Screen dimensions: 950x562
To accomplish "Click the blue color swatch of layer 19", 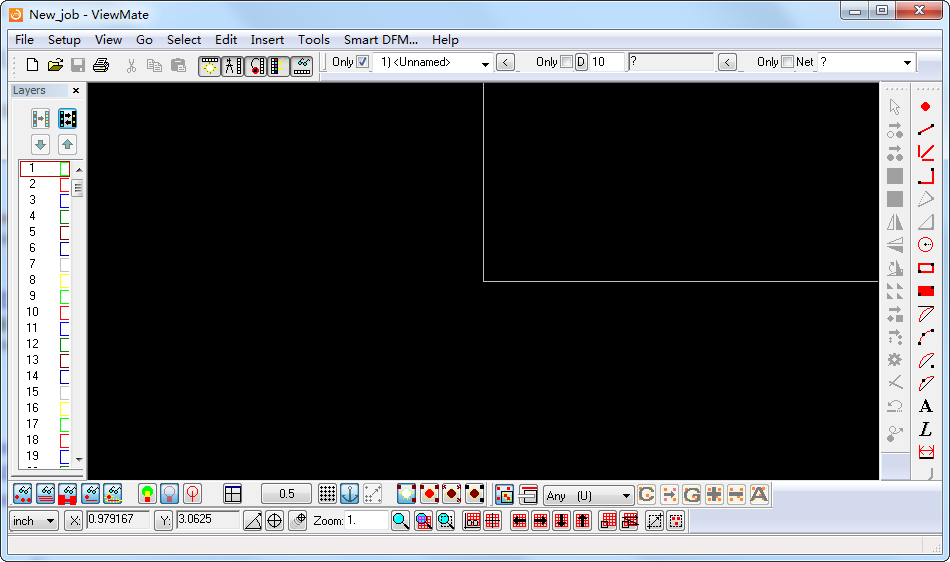I will pos(65,457).
